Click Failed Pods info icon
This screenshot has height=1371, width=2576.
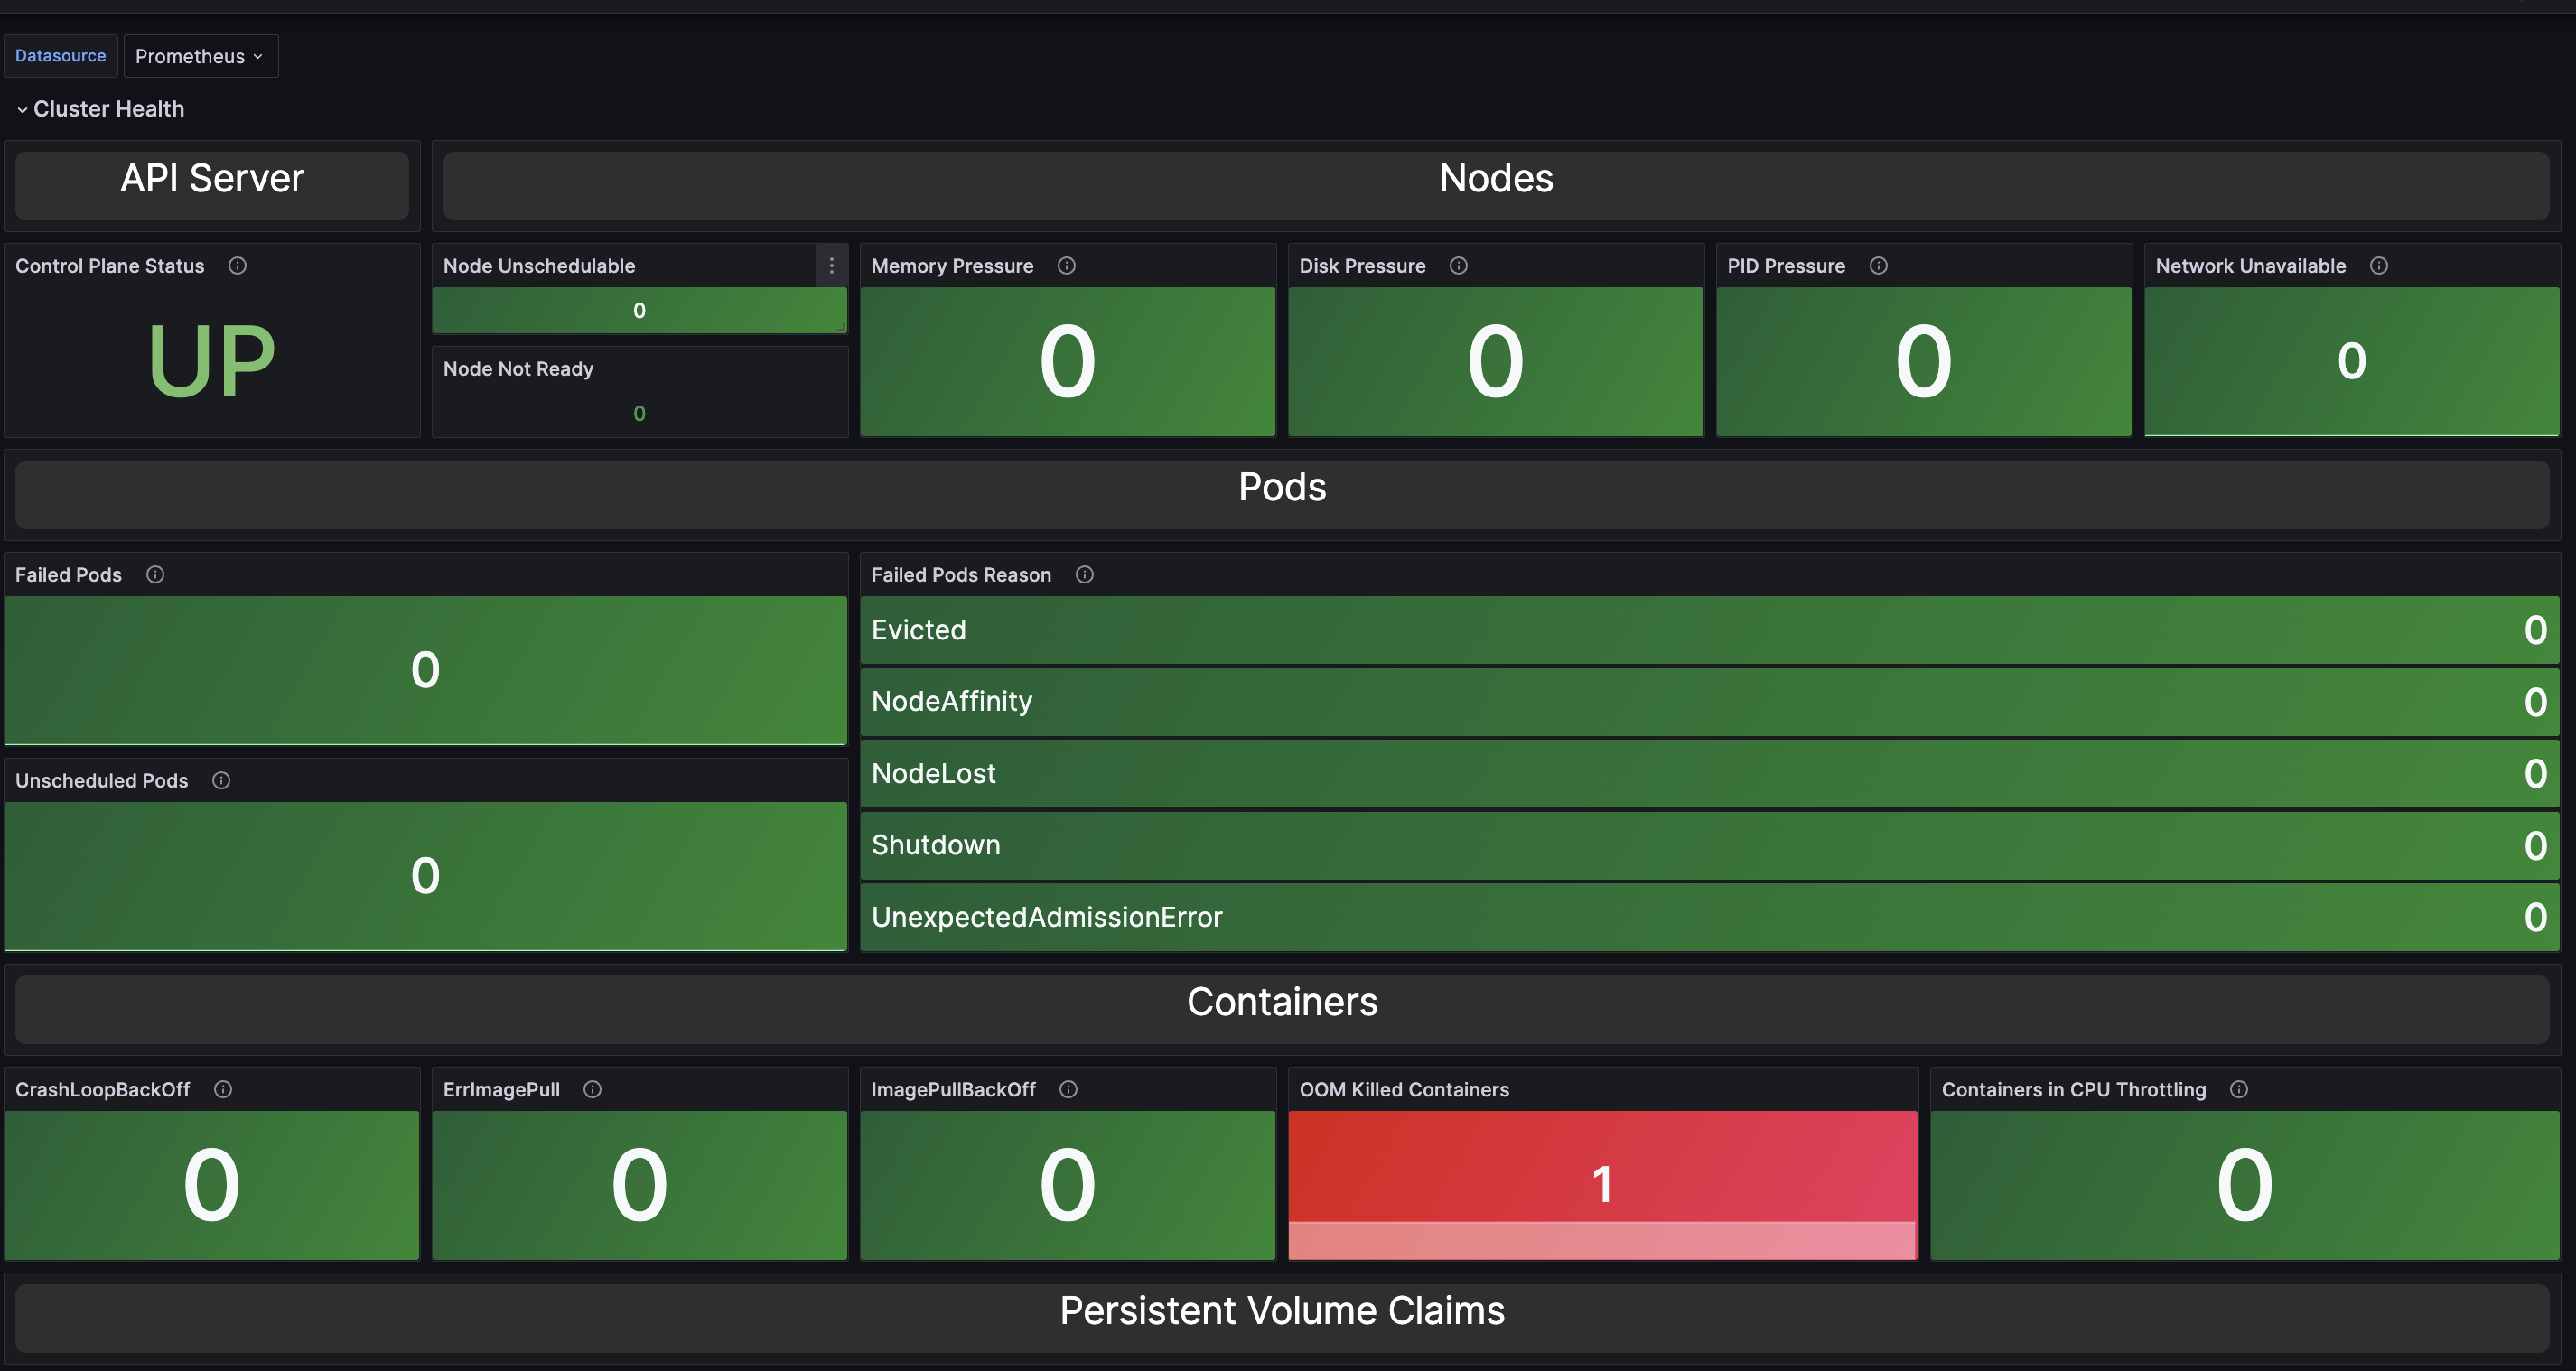click(155, 575)
